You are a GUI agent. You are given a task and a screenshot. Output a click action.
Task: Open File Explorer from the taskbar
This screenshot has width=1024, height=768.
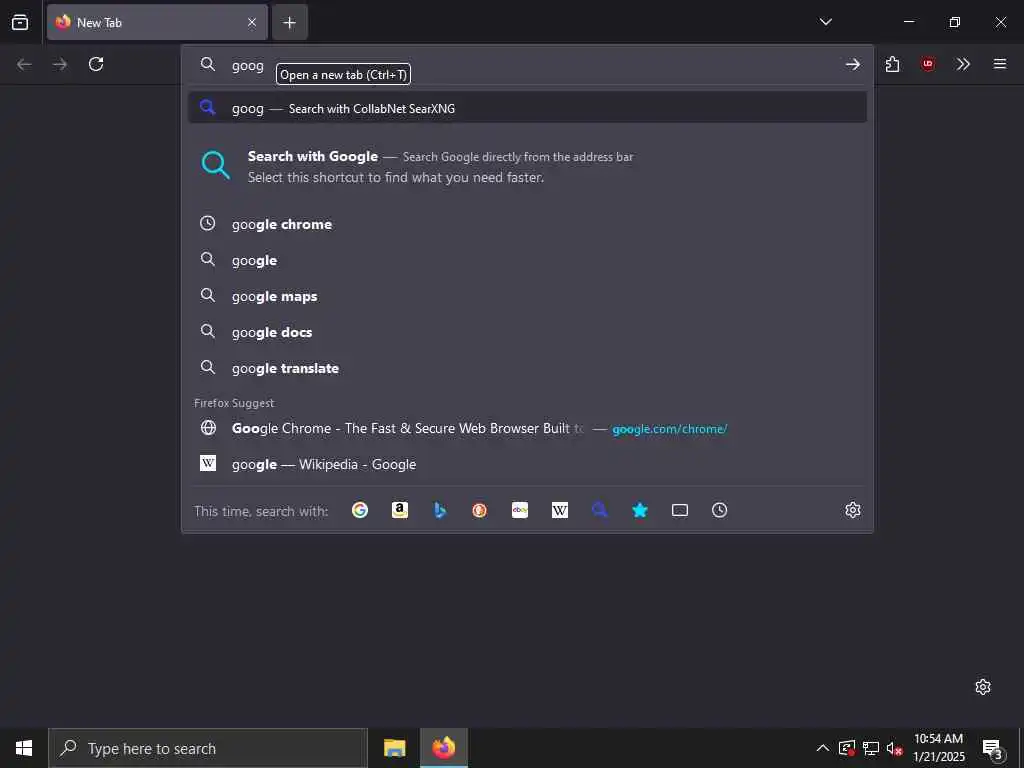(x=394, y=748)
